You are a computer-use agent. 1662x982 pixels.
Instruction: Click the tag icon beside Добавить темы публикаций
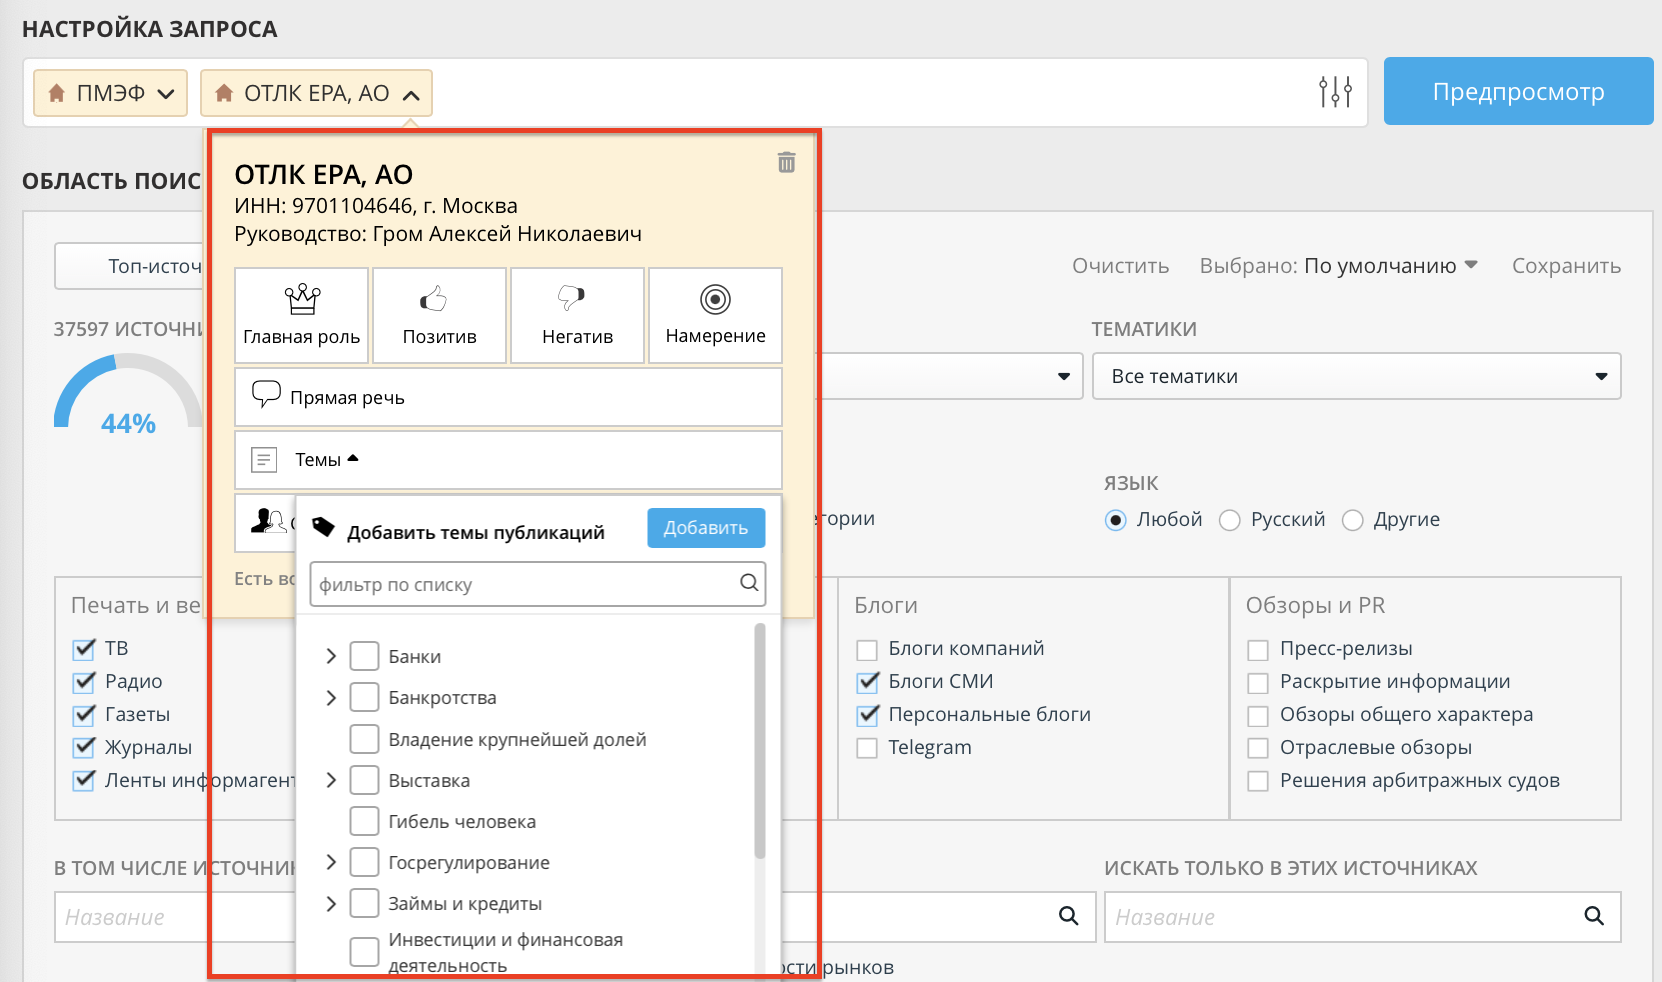point(323,527)
